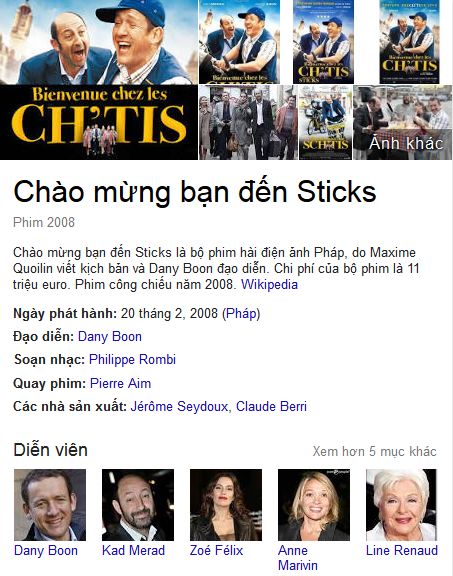Open the Line Renaud name link
The image size is (453, 576).
tap(402, 551)
